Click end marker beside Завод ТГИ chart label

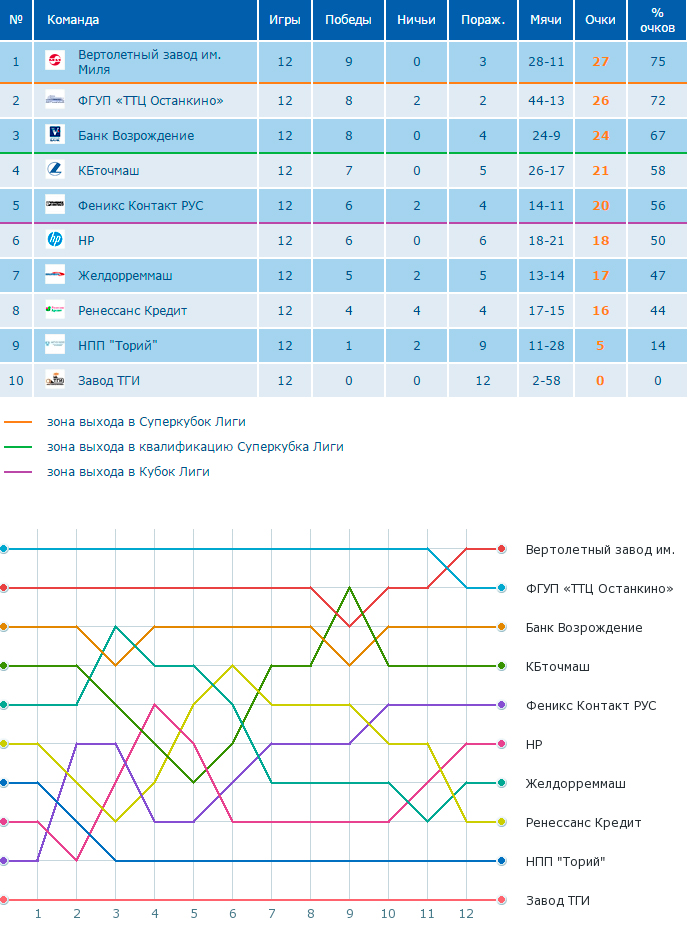coord(501,900)
